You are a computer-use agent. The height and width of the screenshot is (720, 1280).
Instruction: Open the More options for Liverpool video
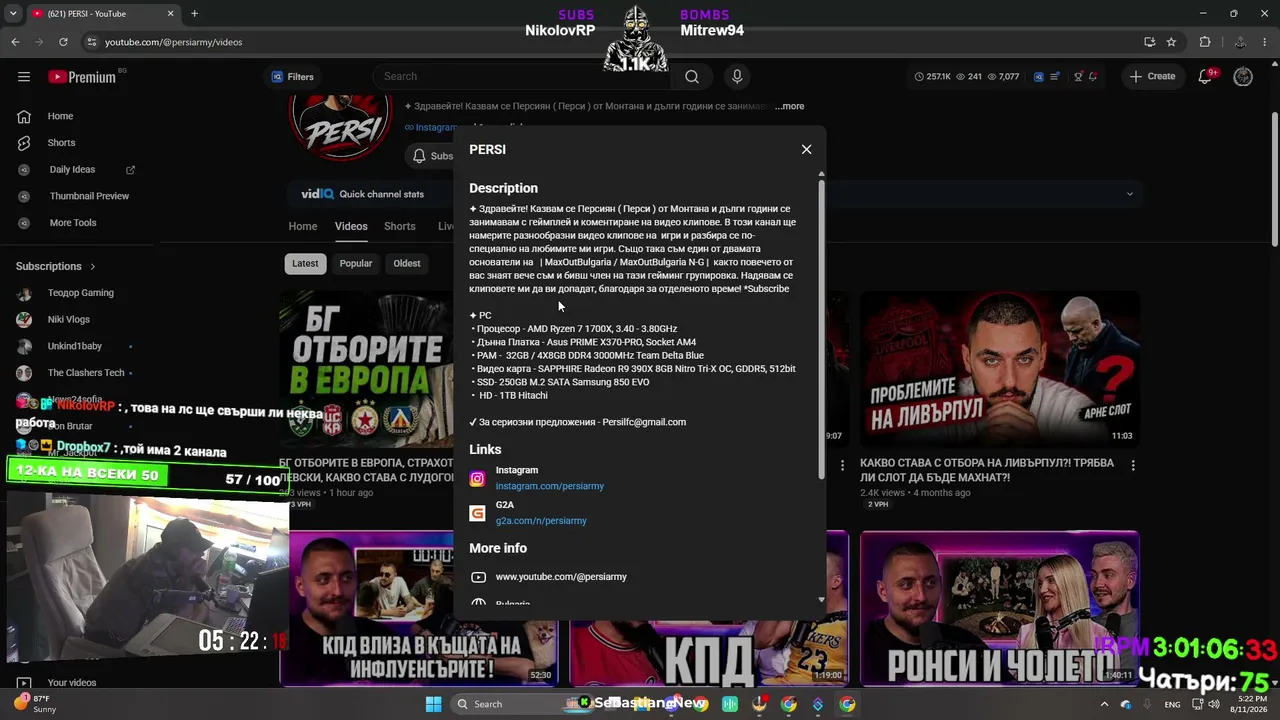tap(1133, 465)
